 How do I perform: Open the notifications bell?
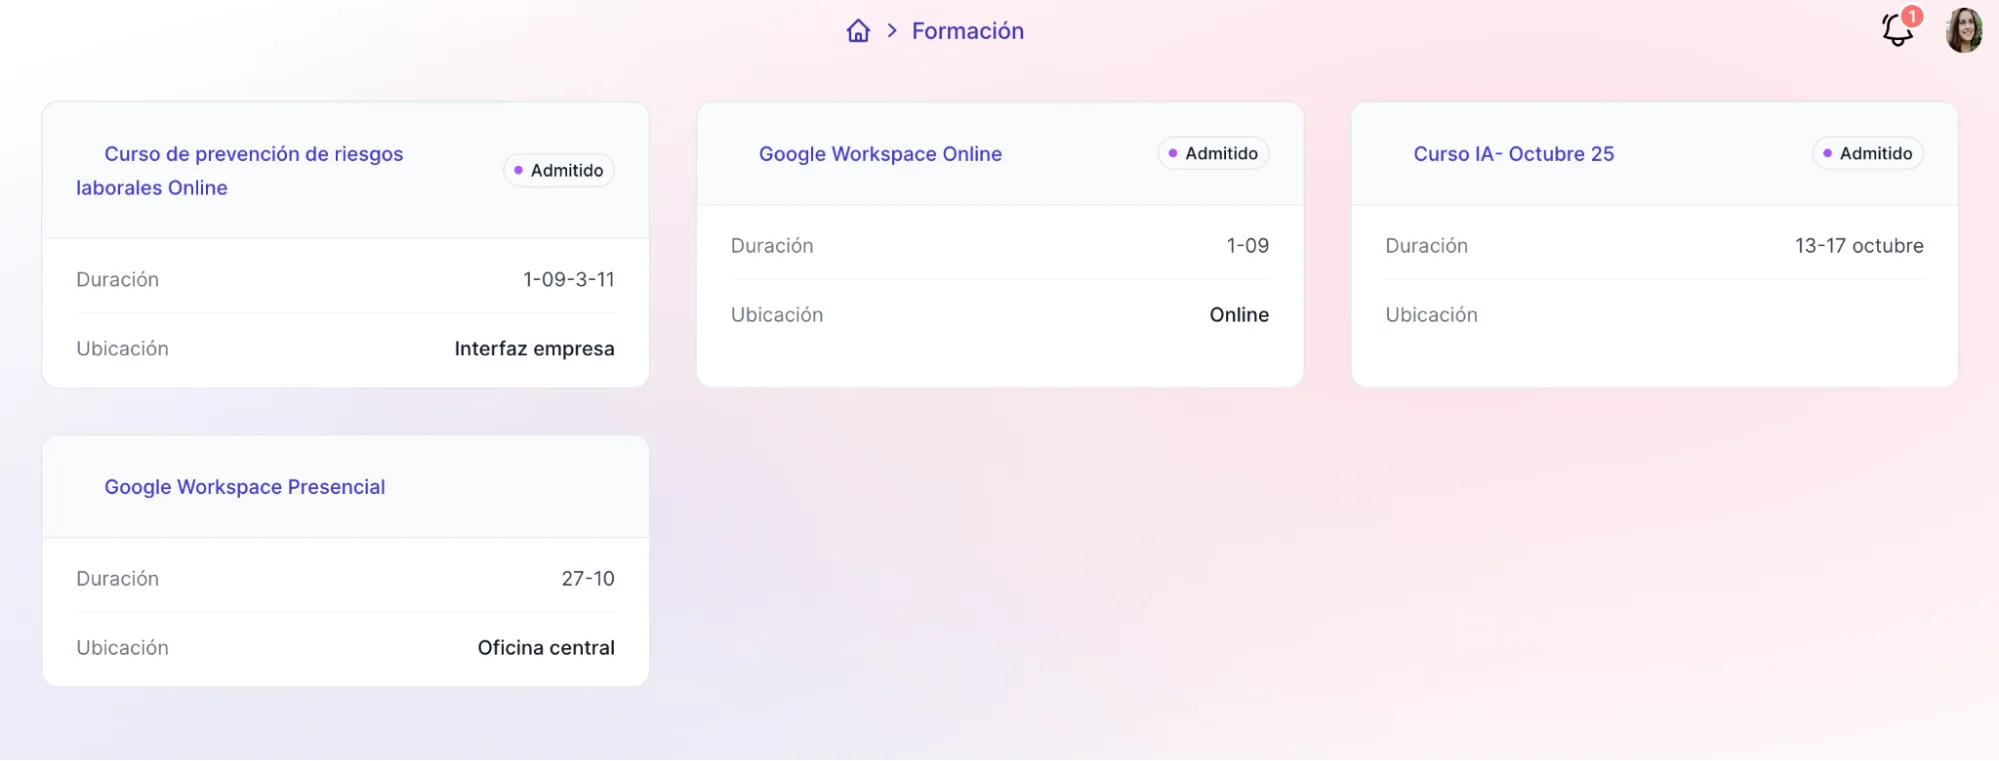(x=1896, y=31)
